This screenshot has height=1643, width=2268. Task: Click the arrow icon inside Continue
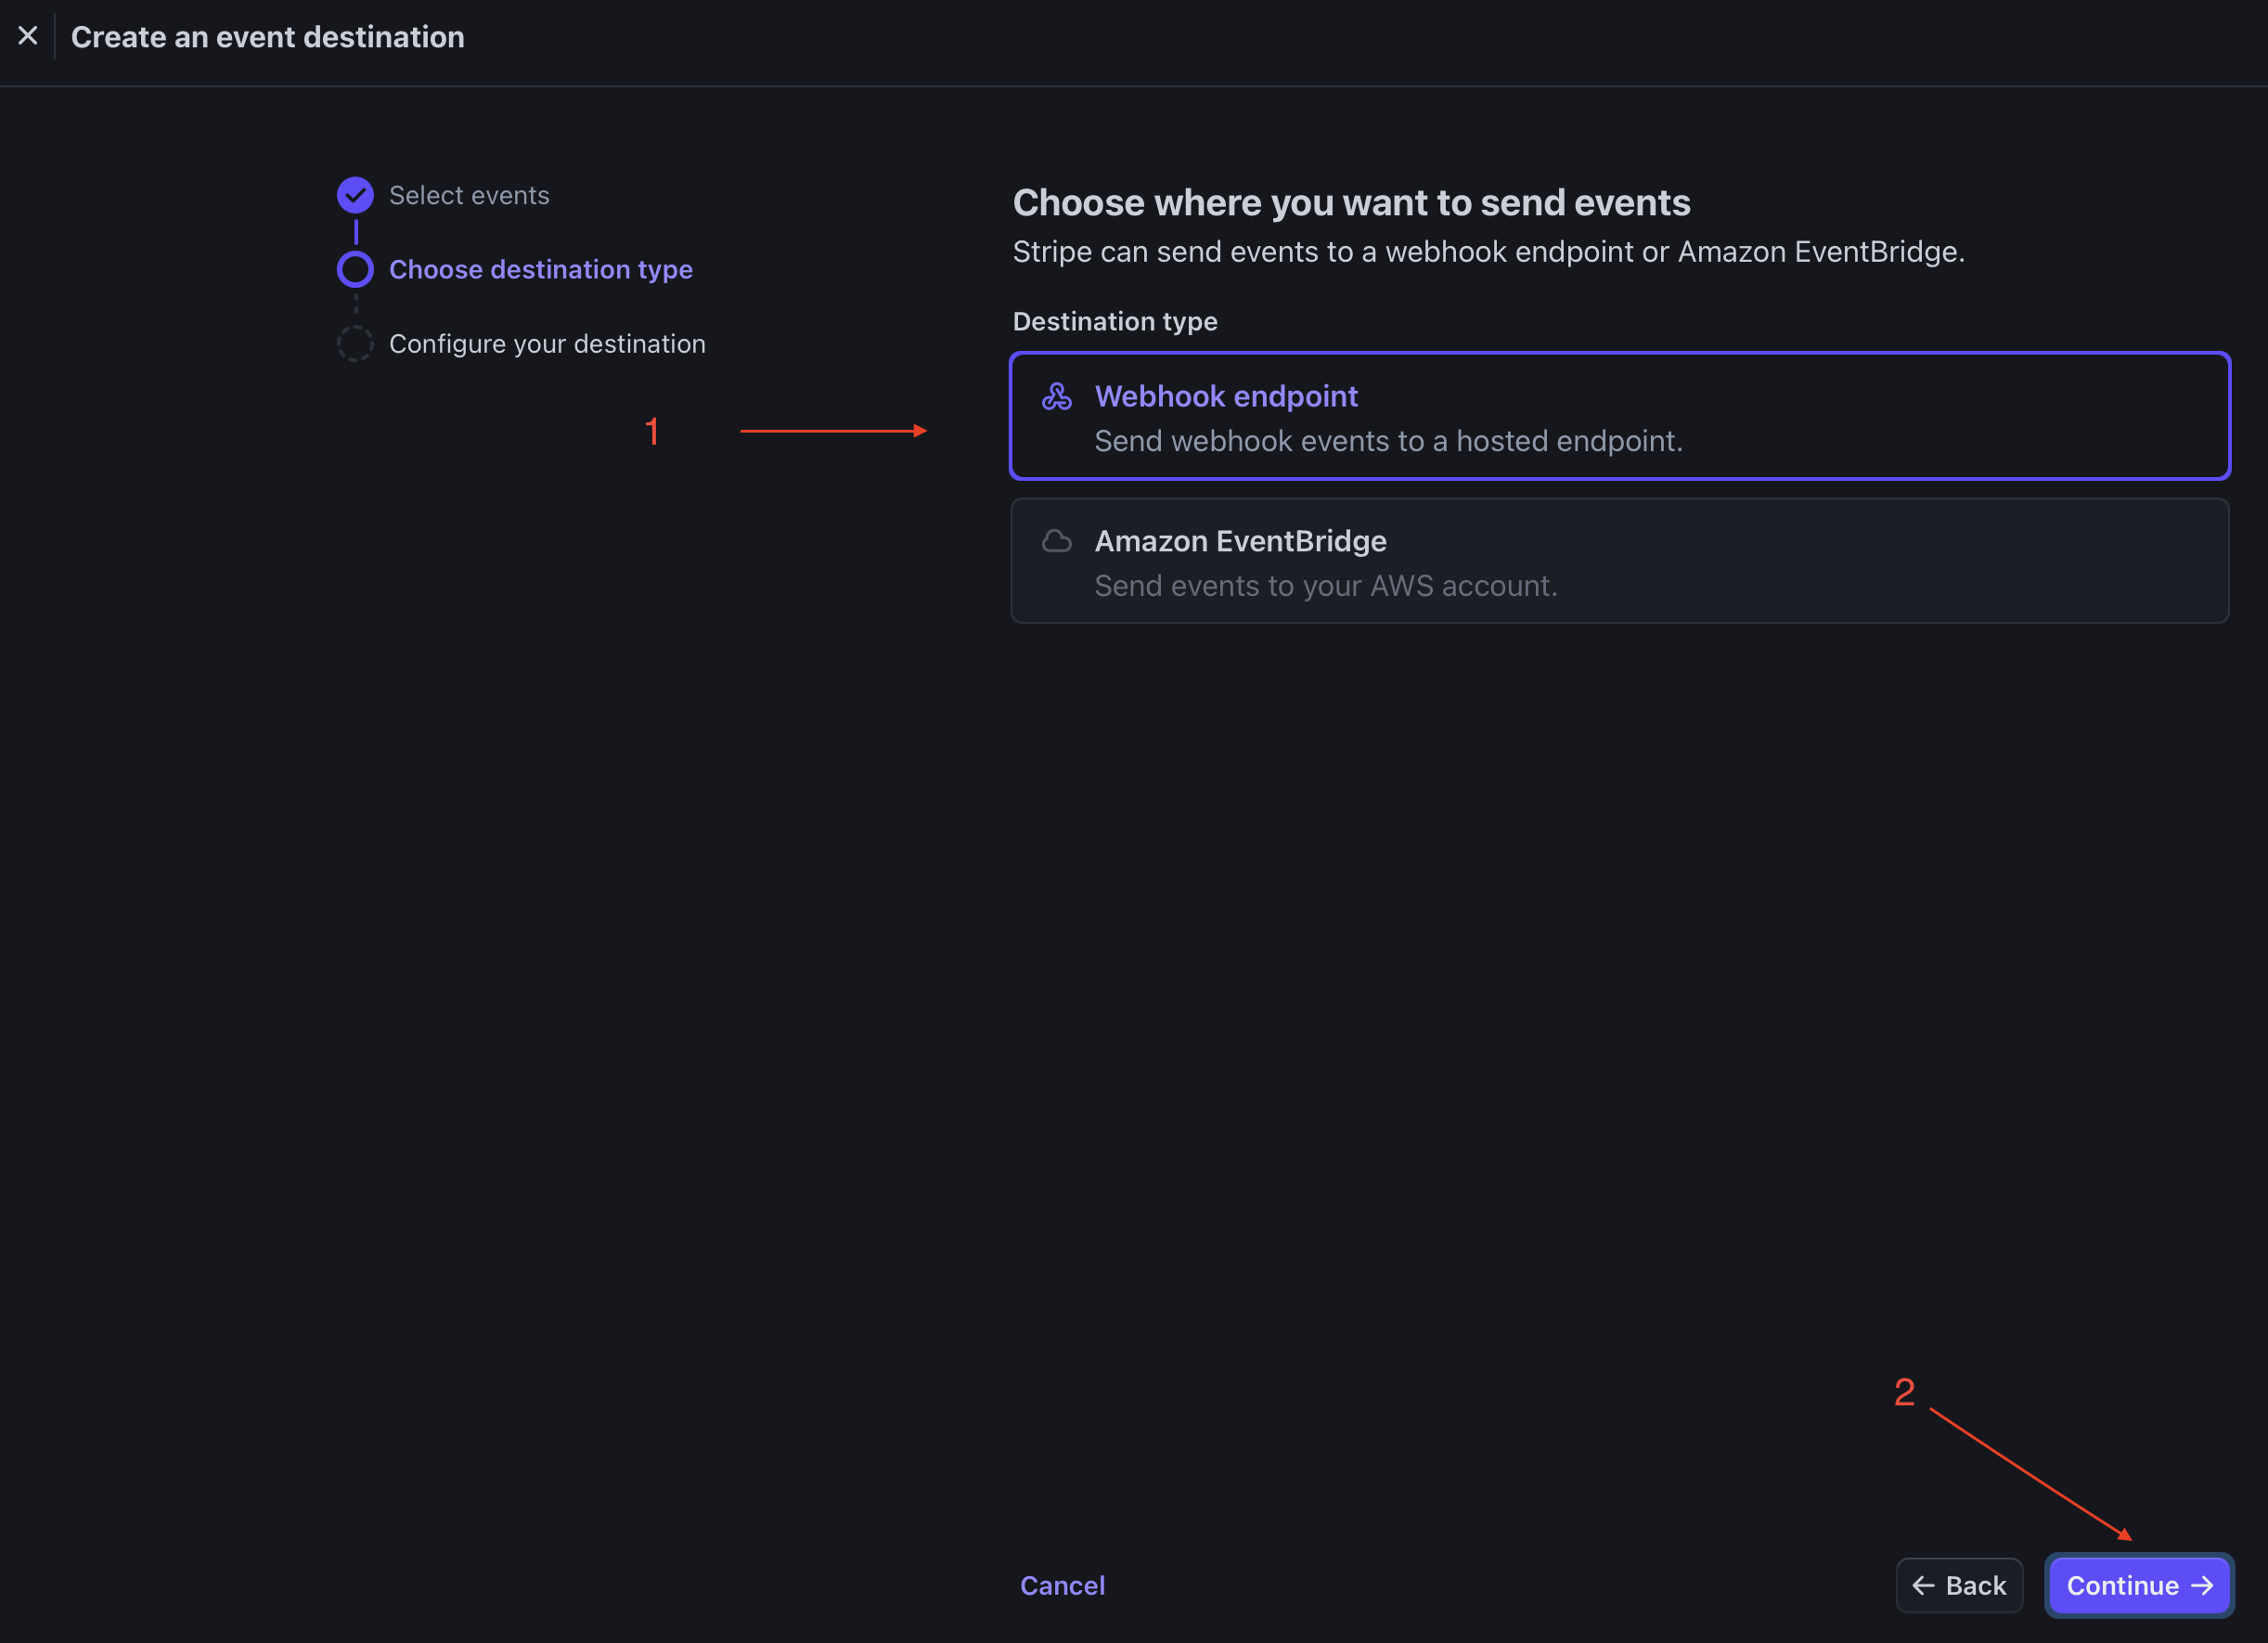2202,1585
